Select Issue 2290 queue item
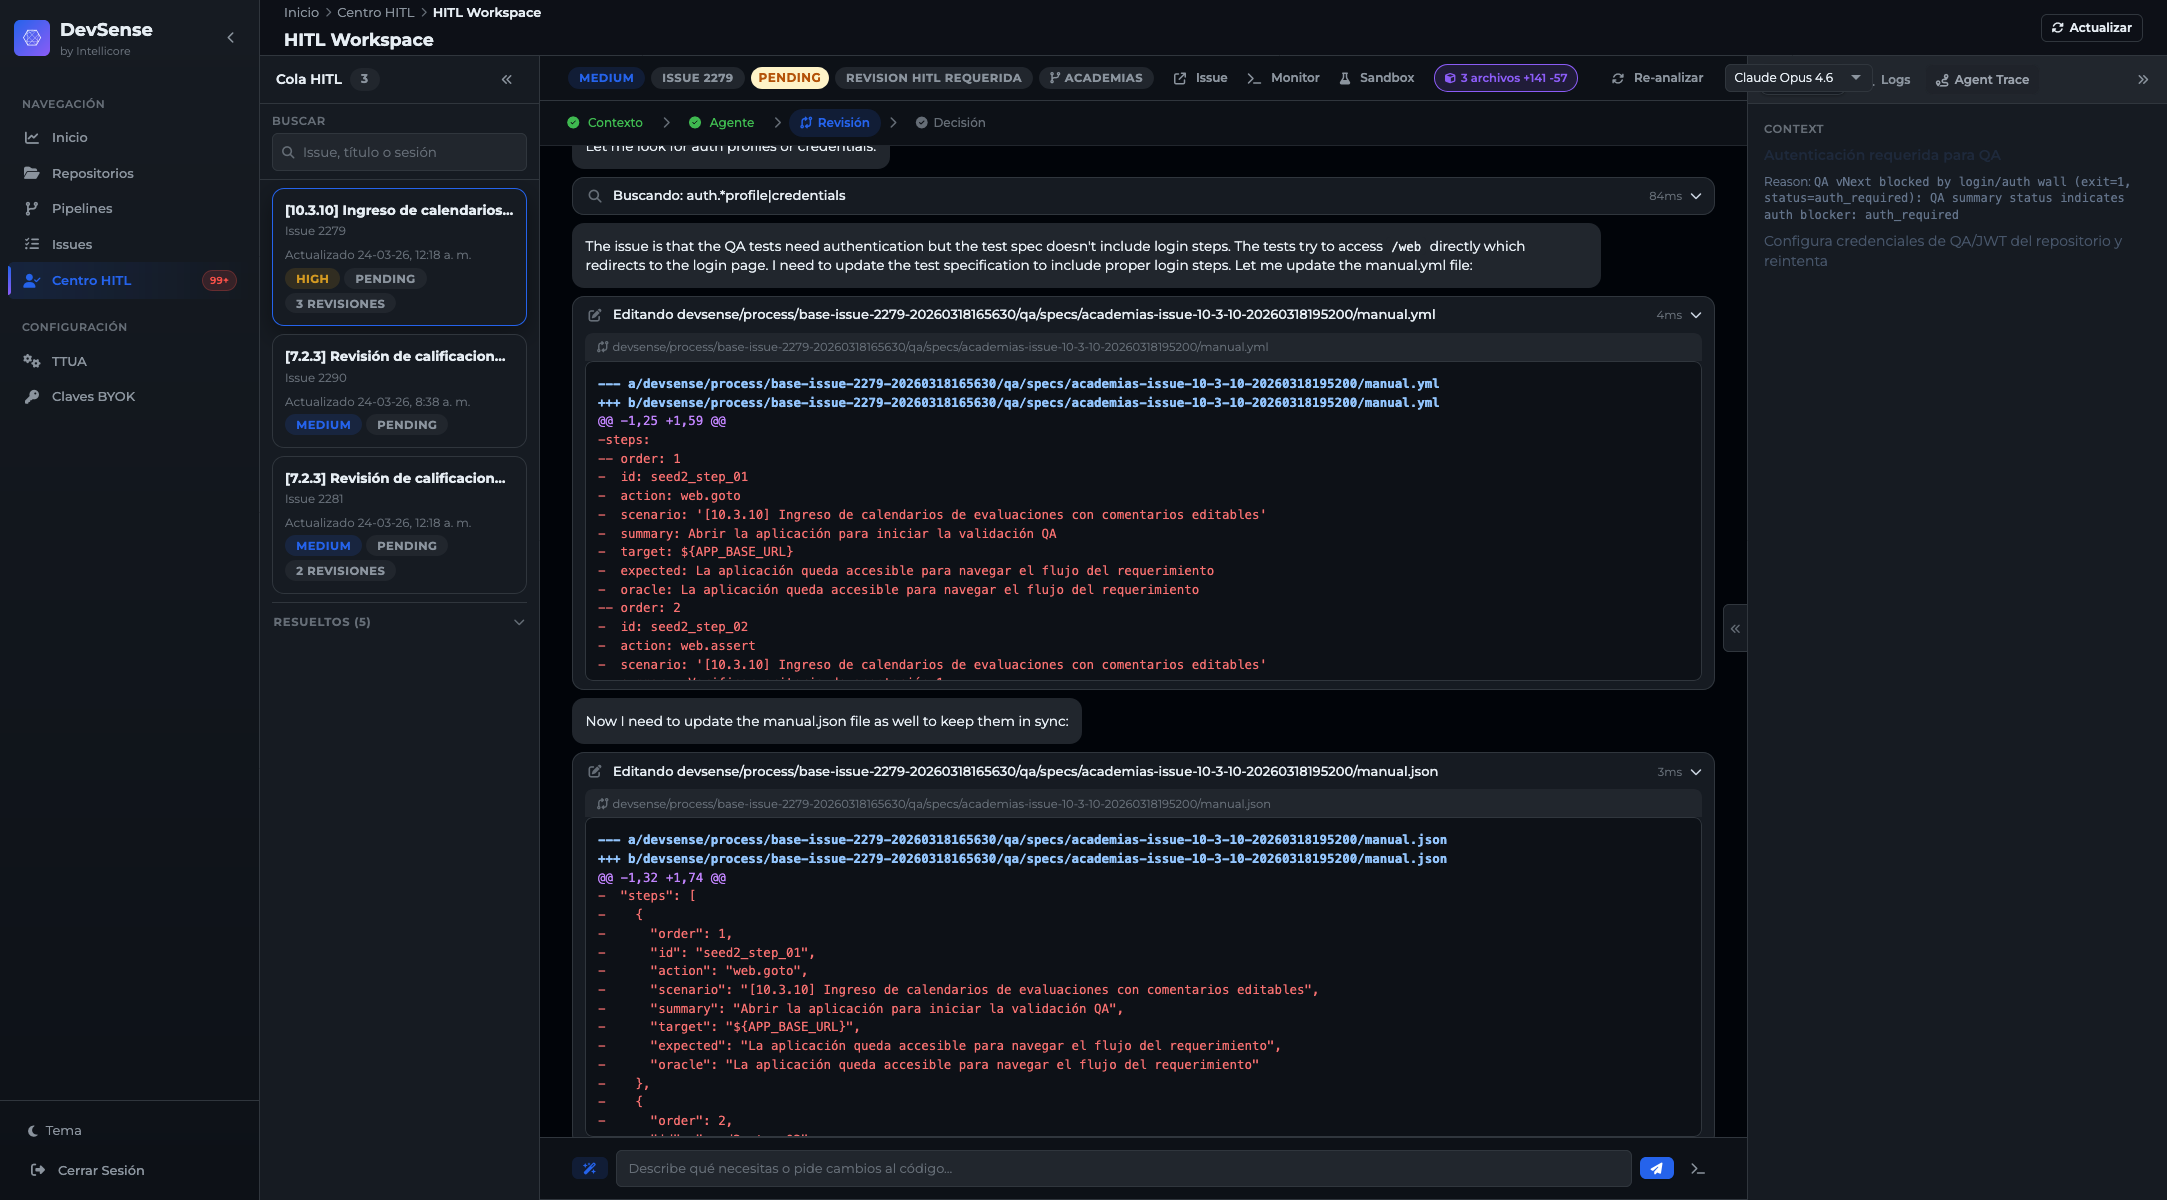The image size is (2167, 1200). tap(399, 390)
